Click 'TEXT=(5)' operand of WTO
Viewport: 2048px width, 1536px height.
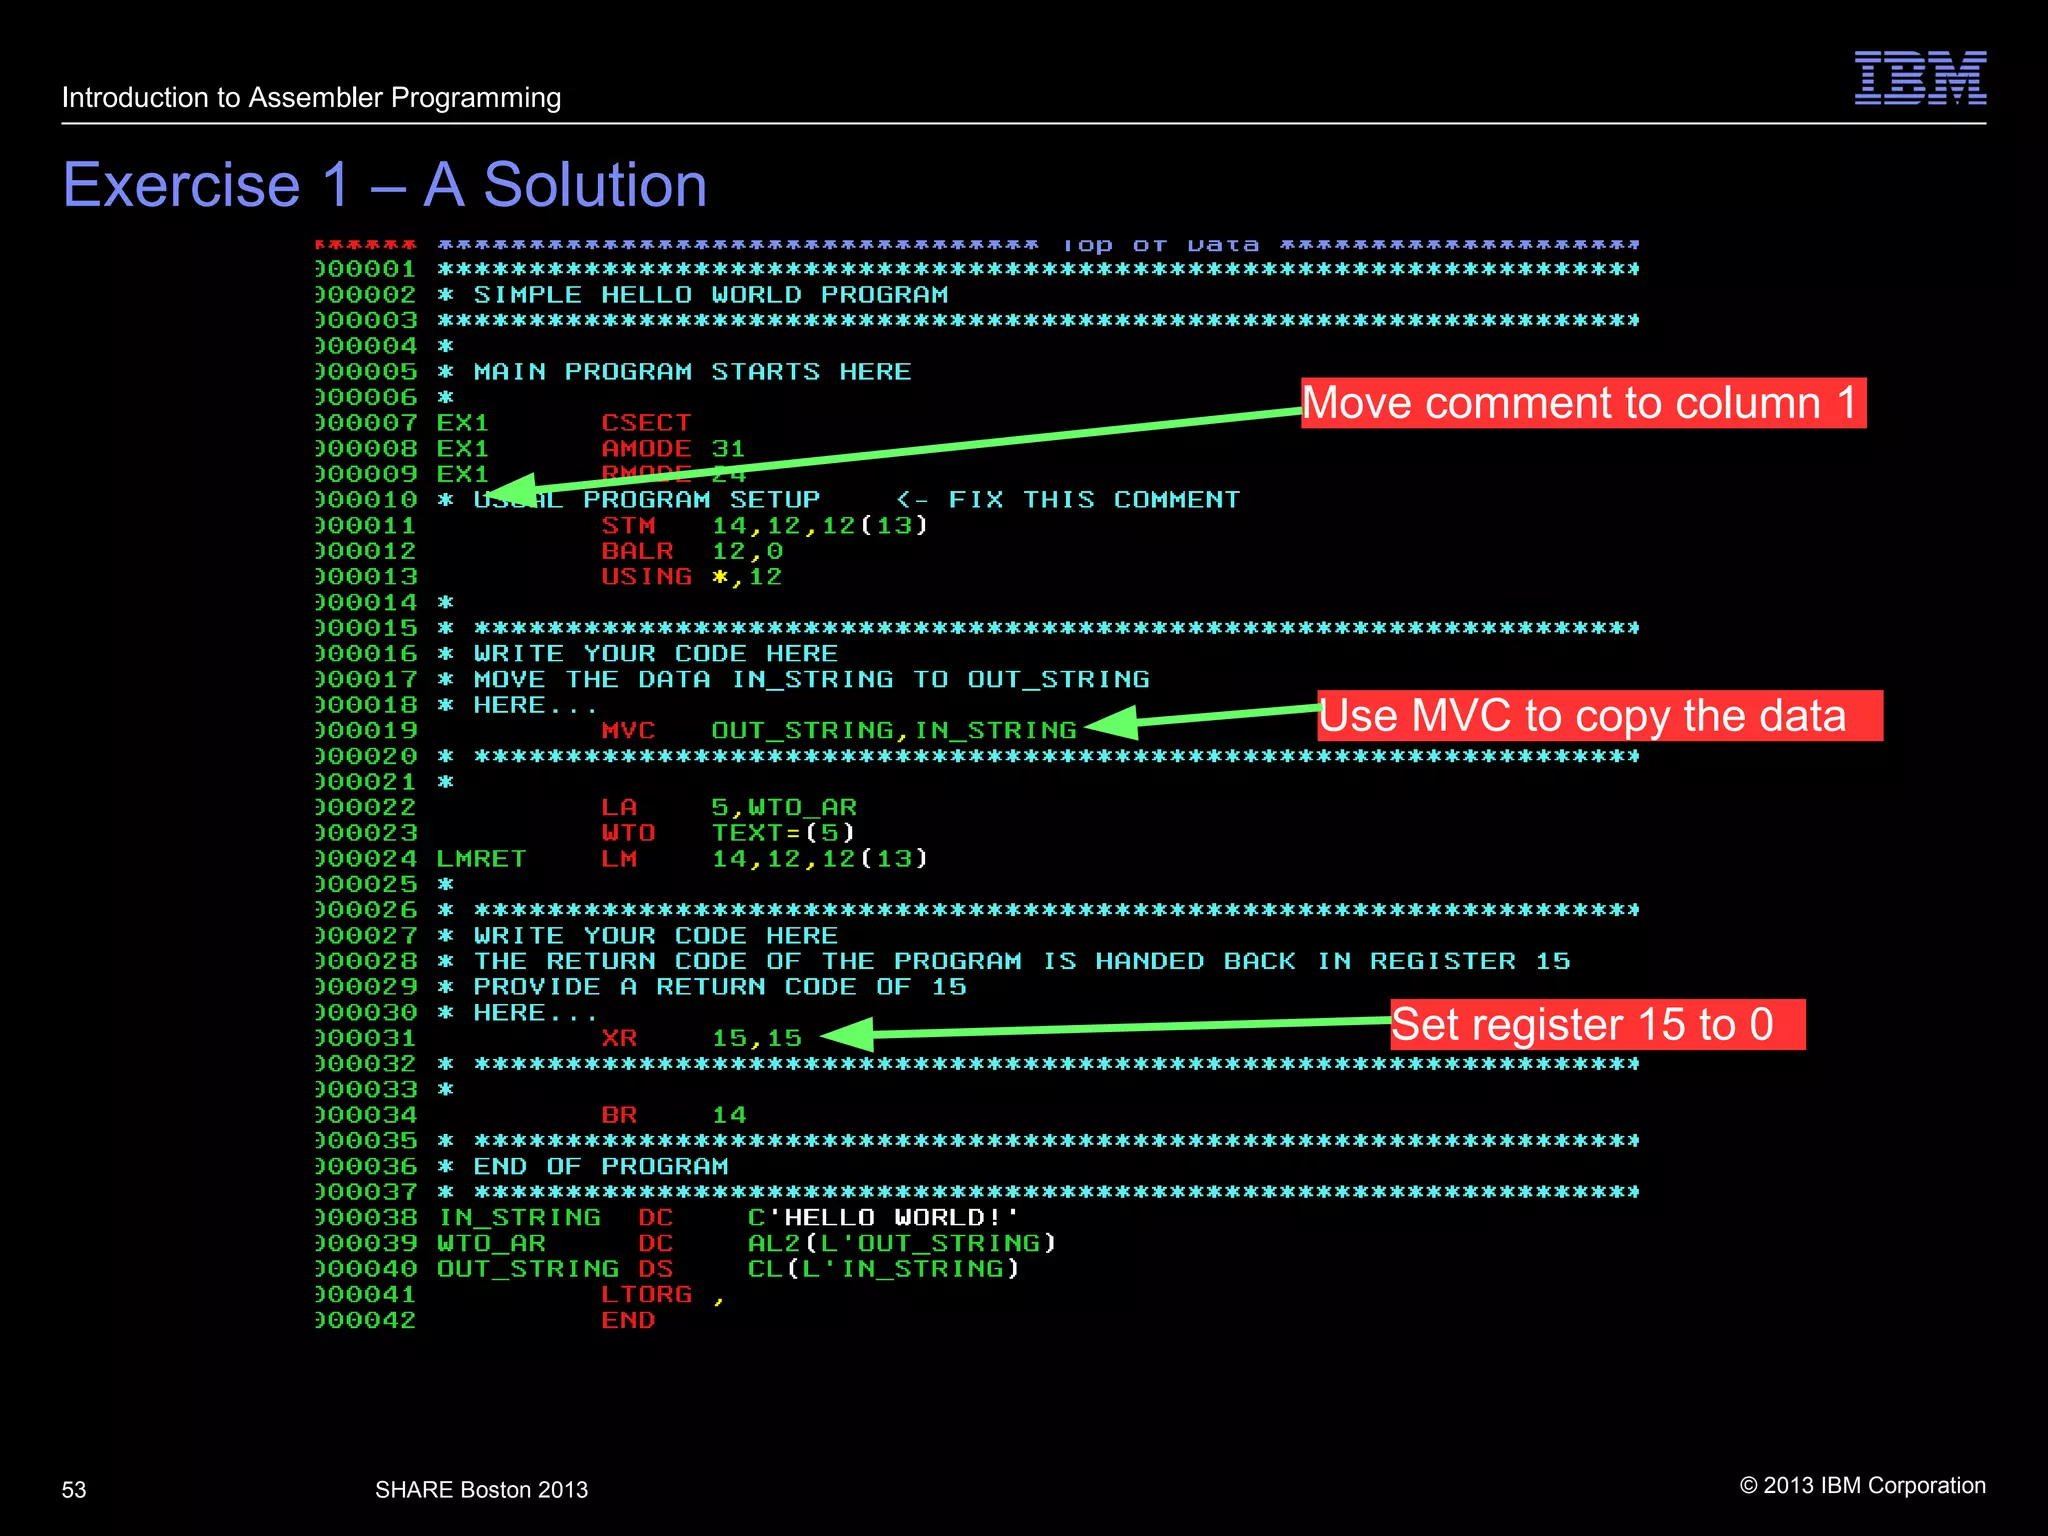click(x=783, y=833)
